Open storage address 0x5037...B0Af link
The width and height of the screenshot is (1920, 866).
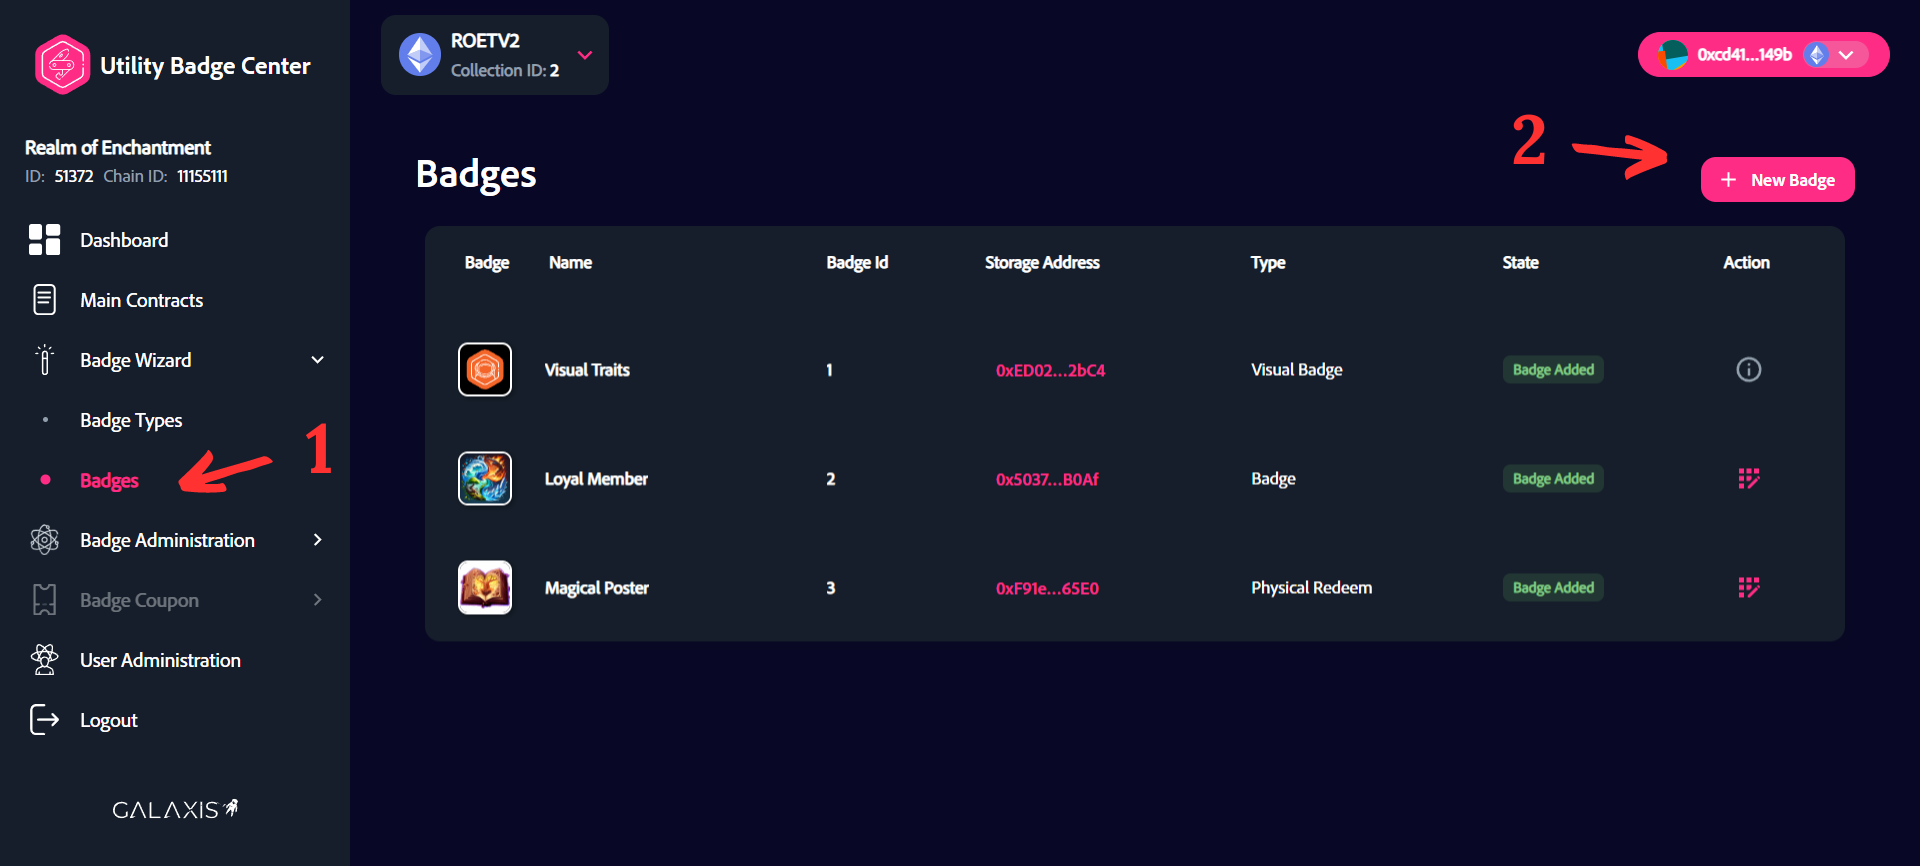[x=1046, y=479]
